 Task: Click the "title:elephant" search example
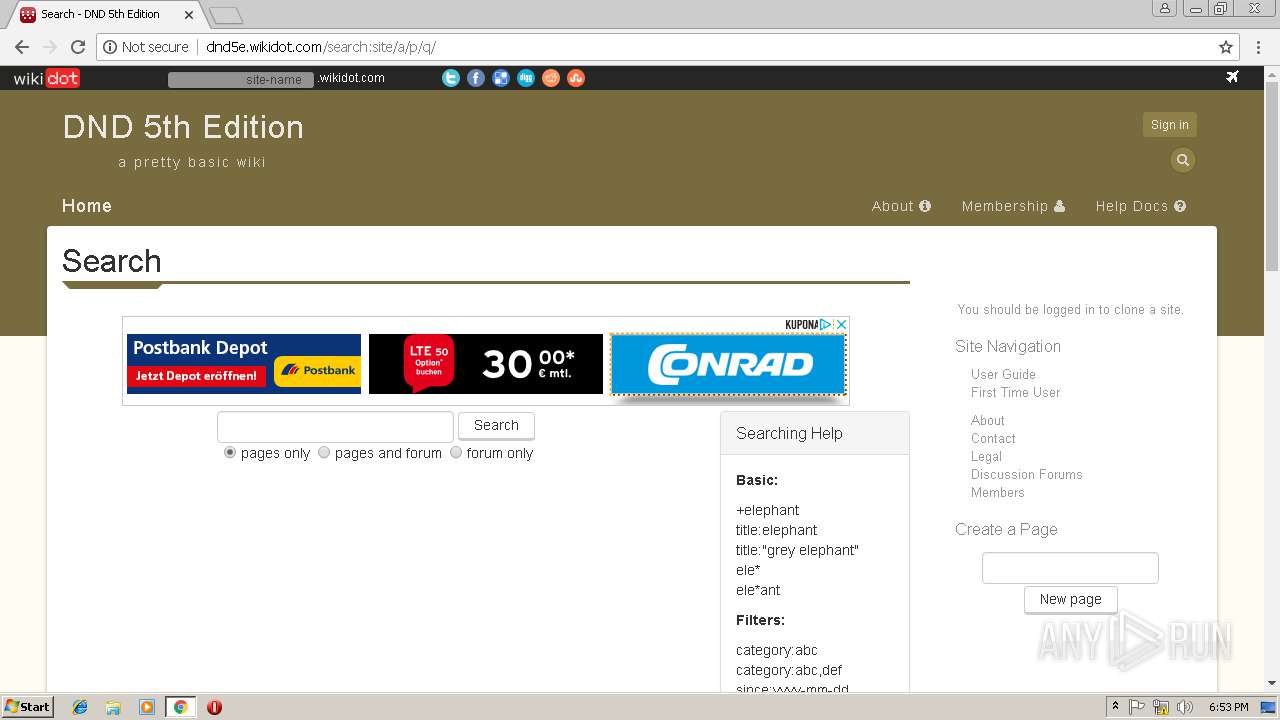[x=776, y=530]
